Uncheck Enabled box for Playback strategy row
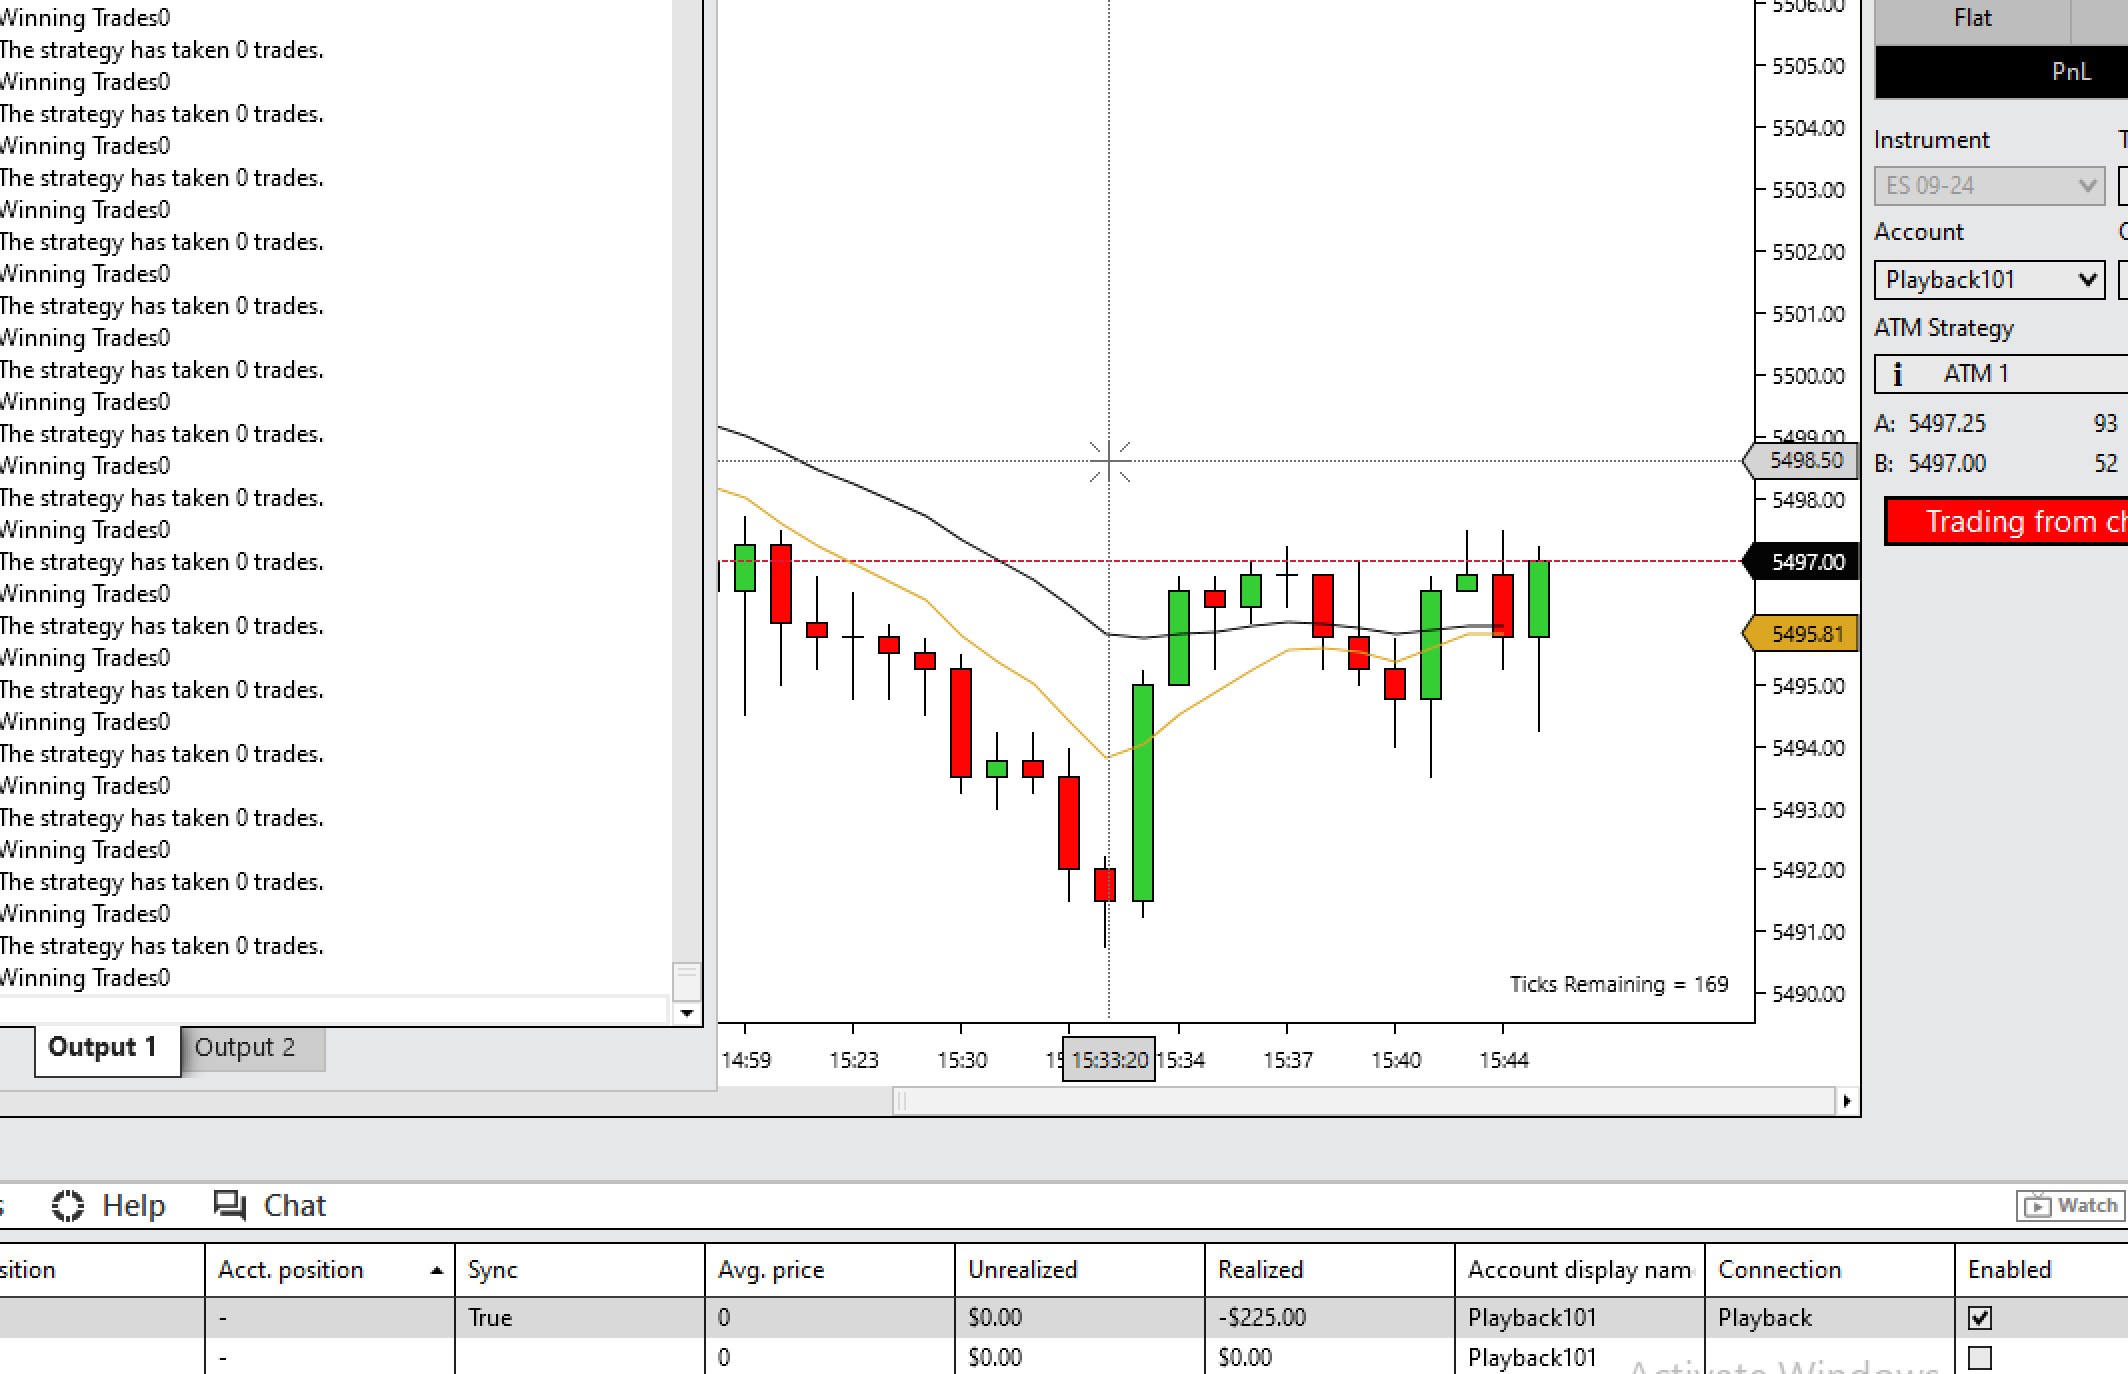Screen dimensions: 2128x1374 (x=1979, y=1318)
